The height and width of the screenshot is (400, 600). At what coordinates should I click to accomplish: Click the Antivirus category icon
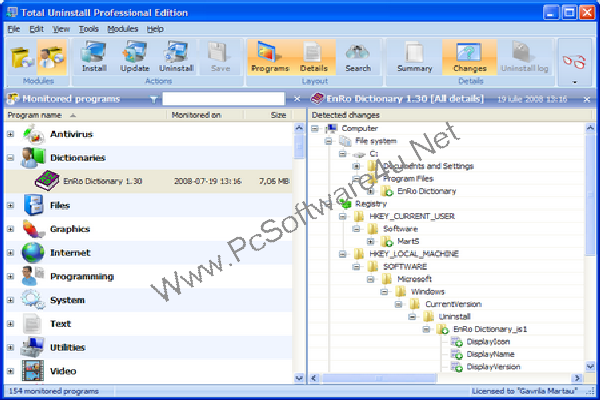click(x=33, y=135)
